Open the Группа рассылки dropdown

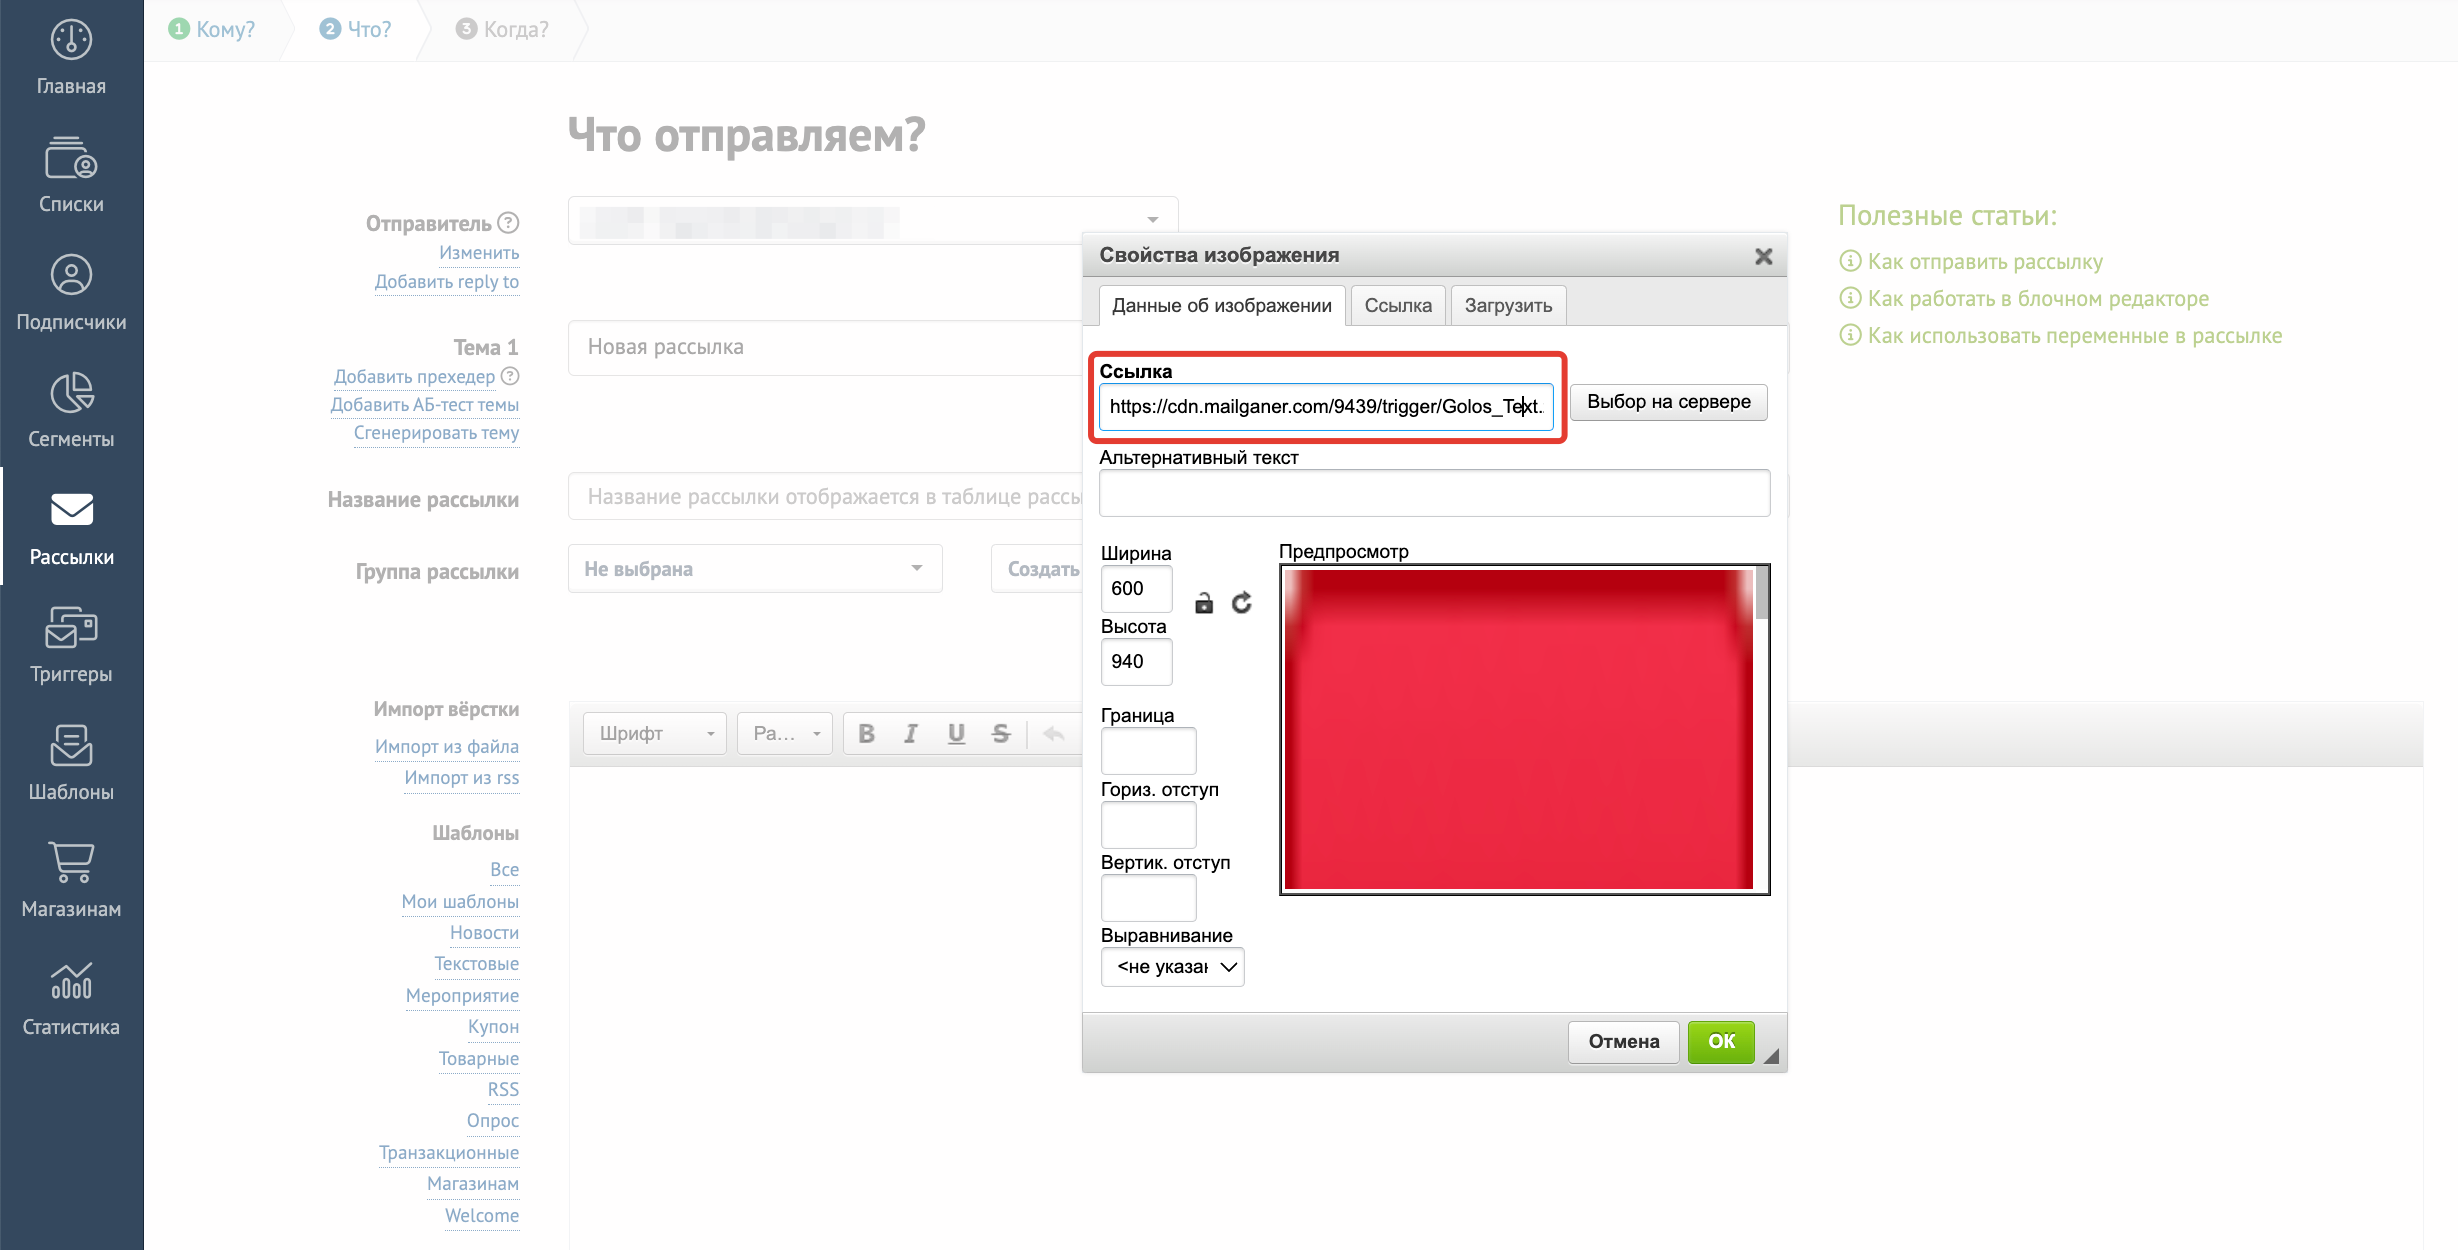(755, 568)
